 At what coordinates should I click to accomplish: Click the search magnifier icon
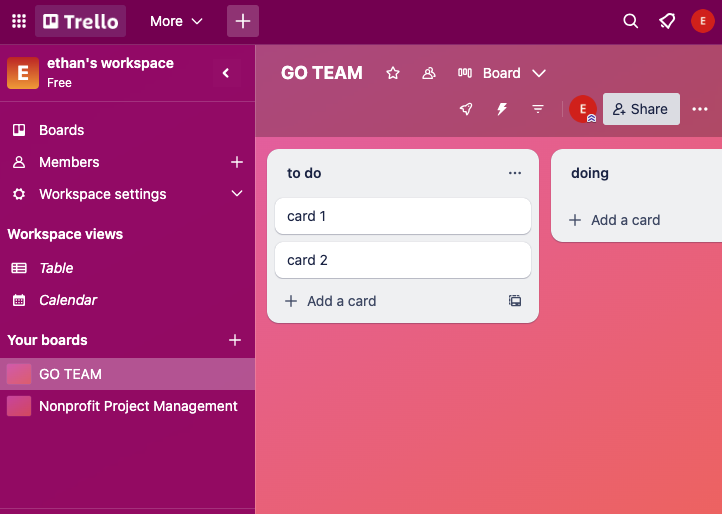[x=630, y=21]
